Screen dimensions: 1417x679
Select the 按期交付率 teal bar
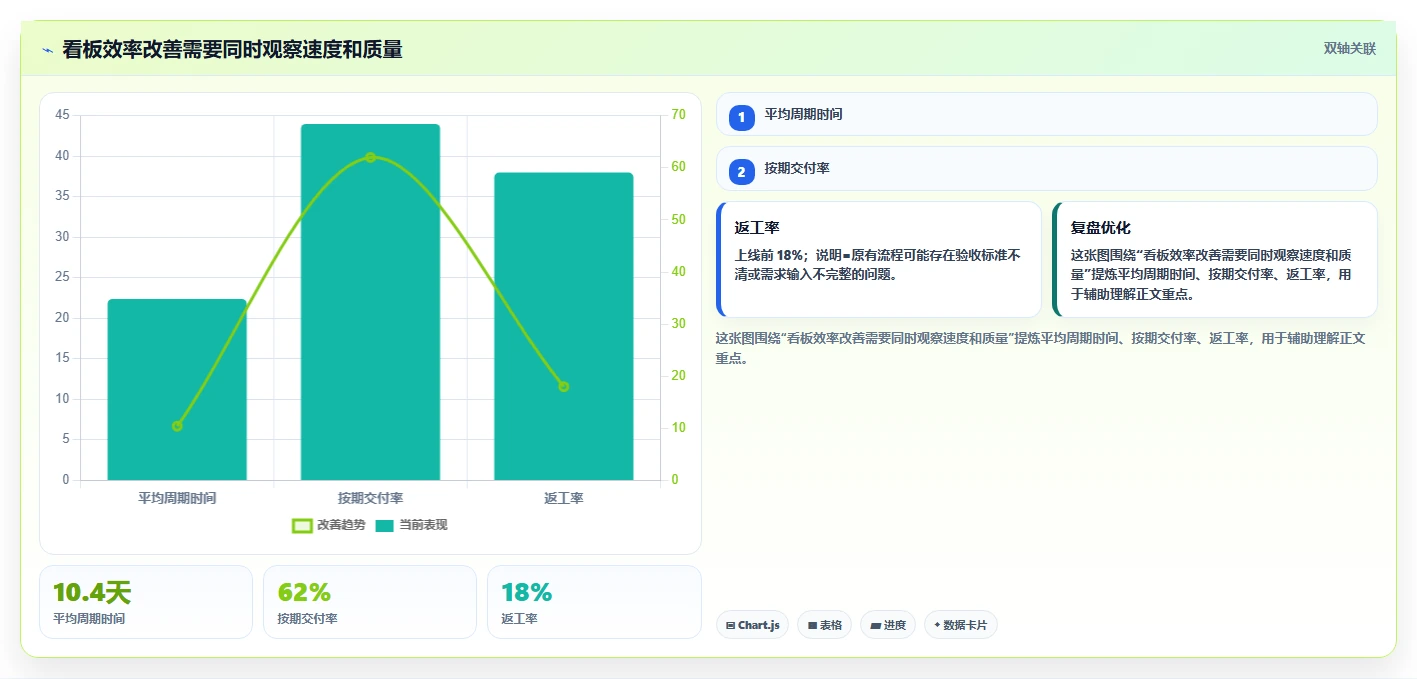tap(370, 302)
